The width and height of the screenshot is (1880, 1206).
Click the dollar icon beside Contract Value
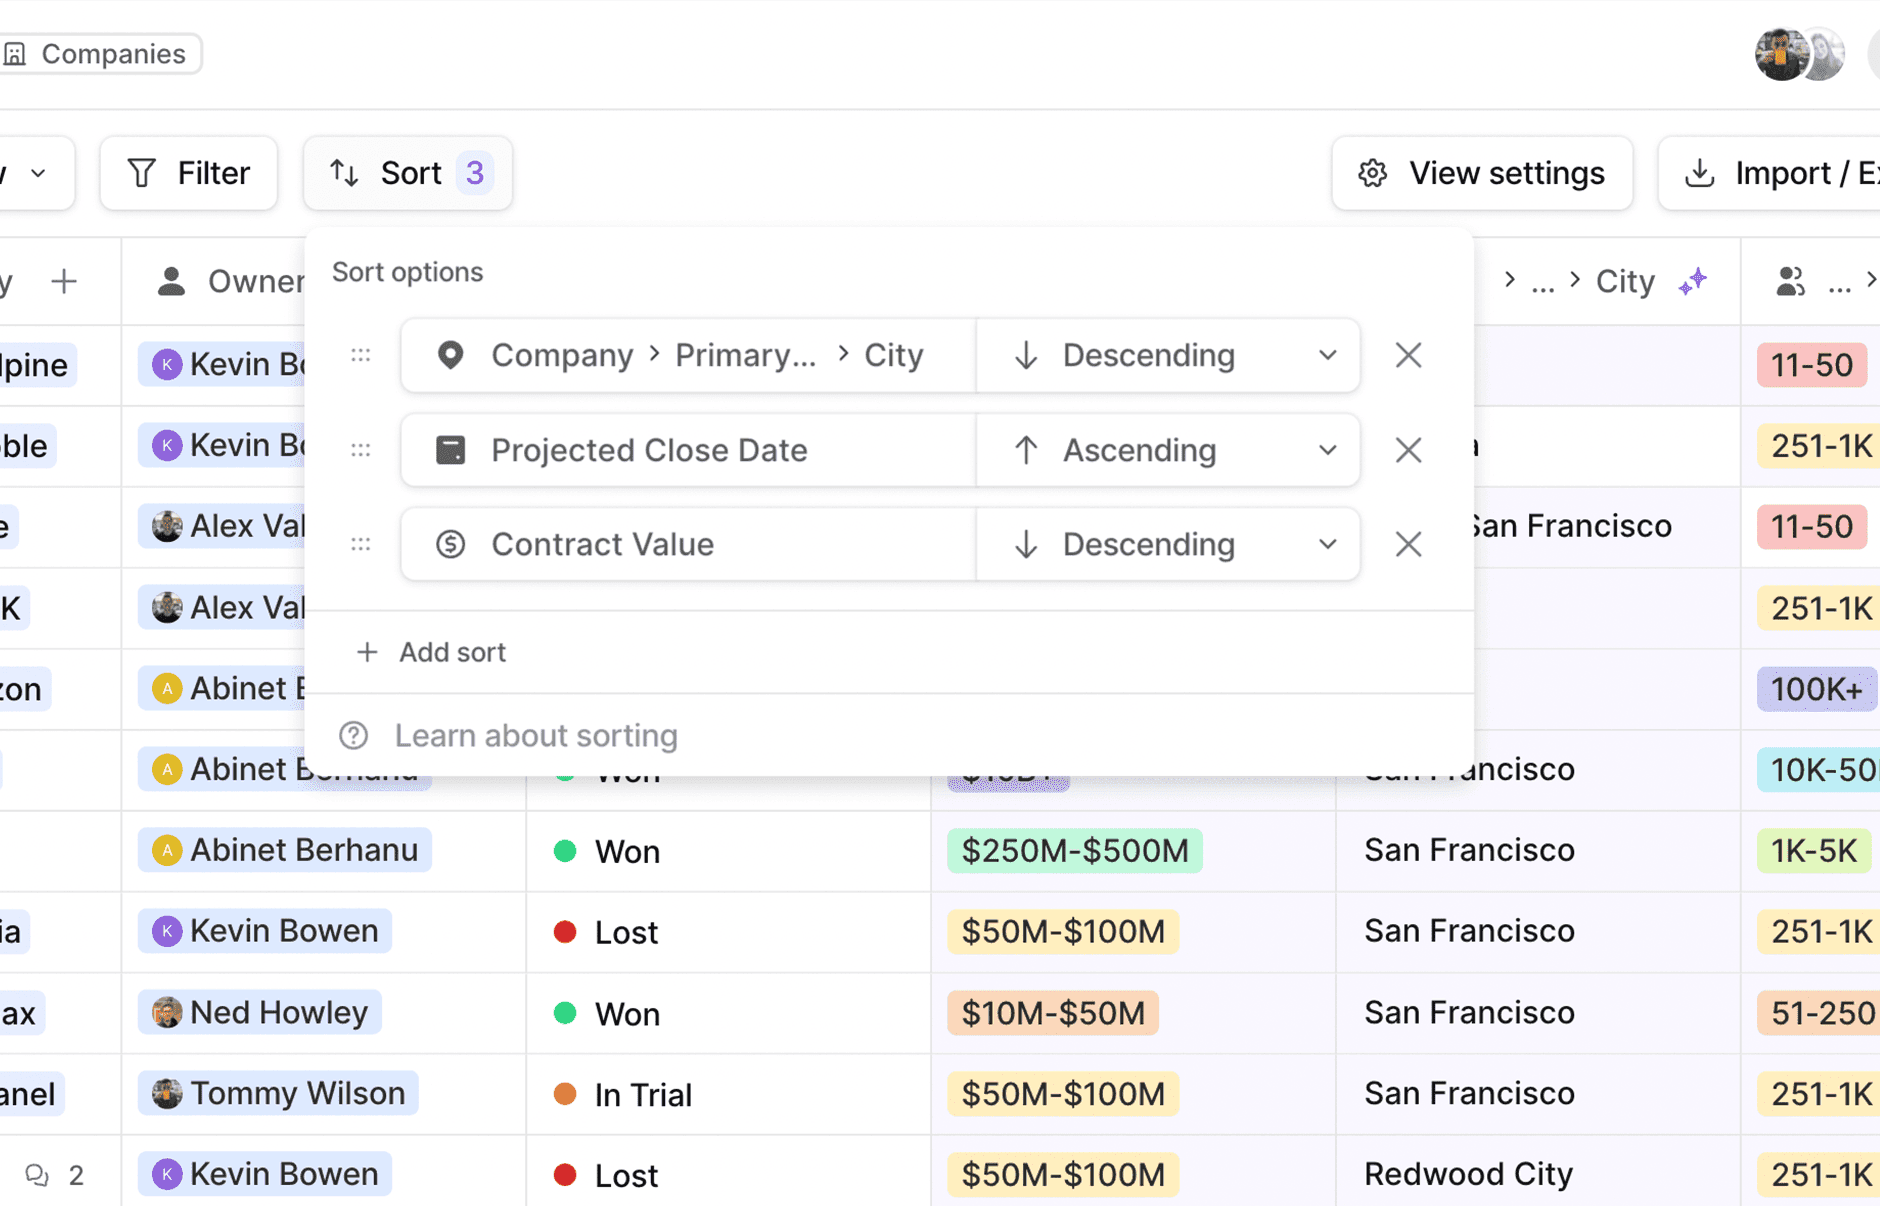[x=451, y=544]
